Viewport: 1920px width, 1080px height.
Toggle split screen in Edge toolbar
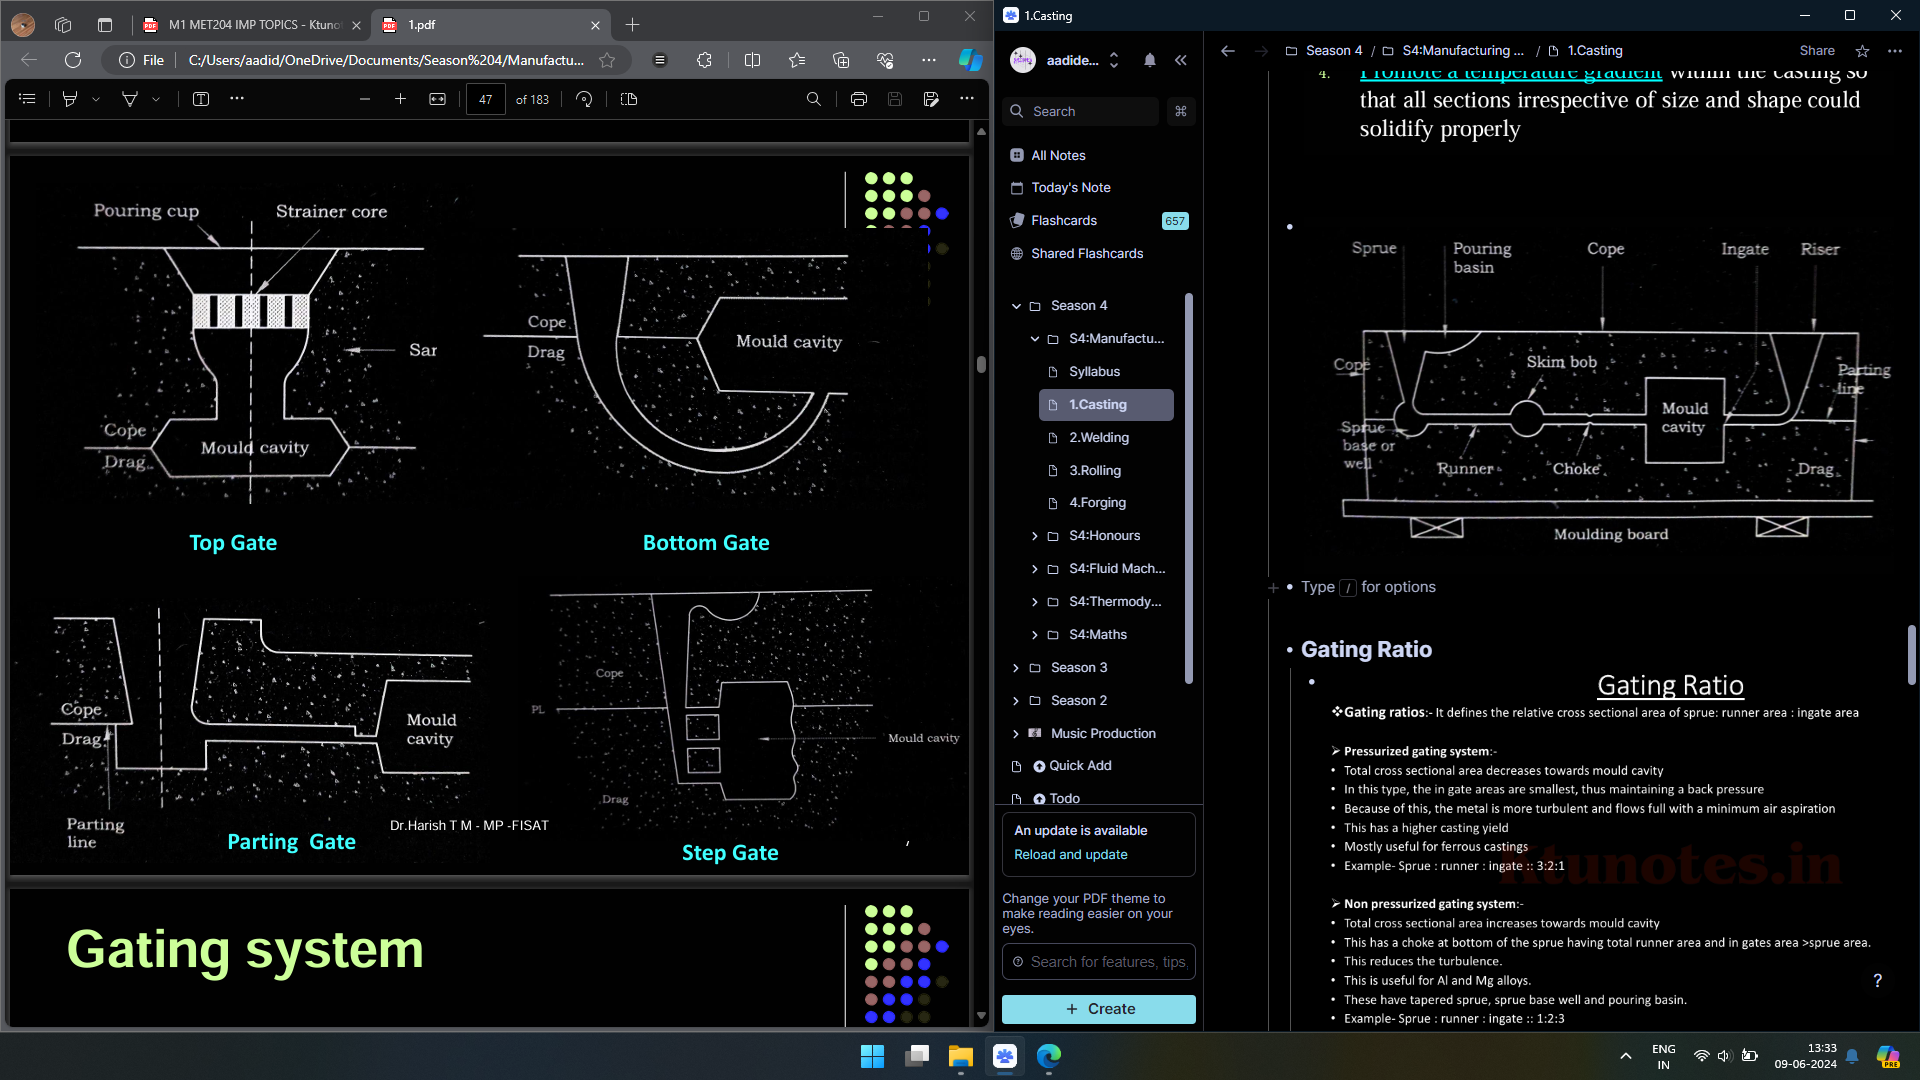tap(752, 60)
